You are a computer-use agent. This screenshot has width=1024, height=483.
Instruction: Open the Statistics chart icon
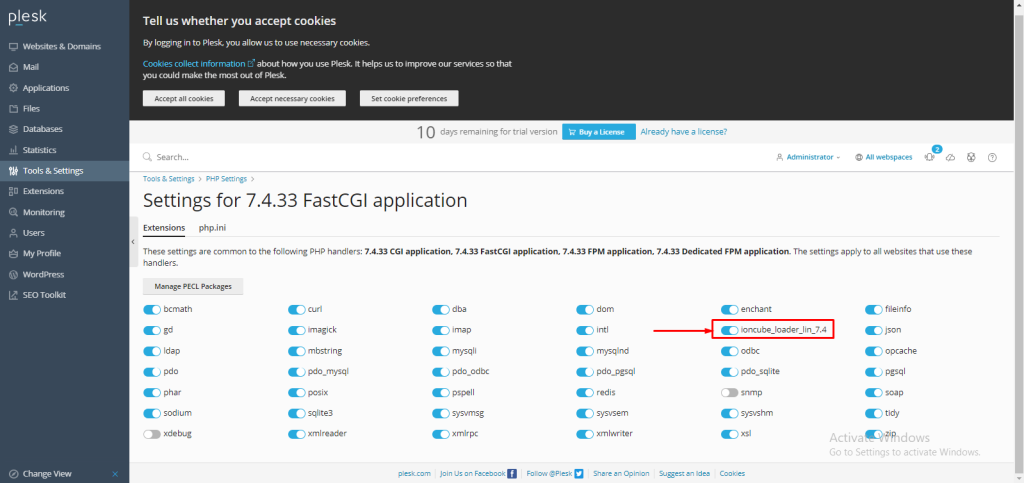tap(13, 150)
